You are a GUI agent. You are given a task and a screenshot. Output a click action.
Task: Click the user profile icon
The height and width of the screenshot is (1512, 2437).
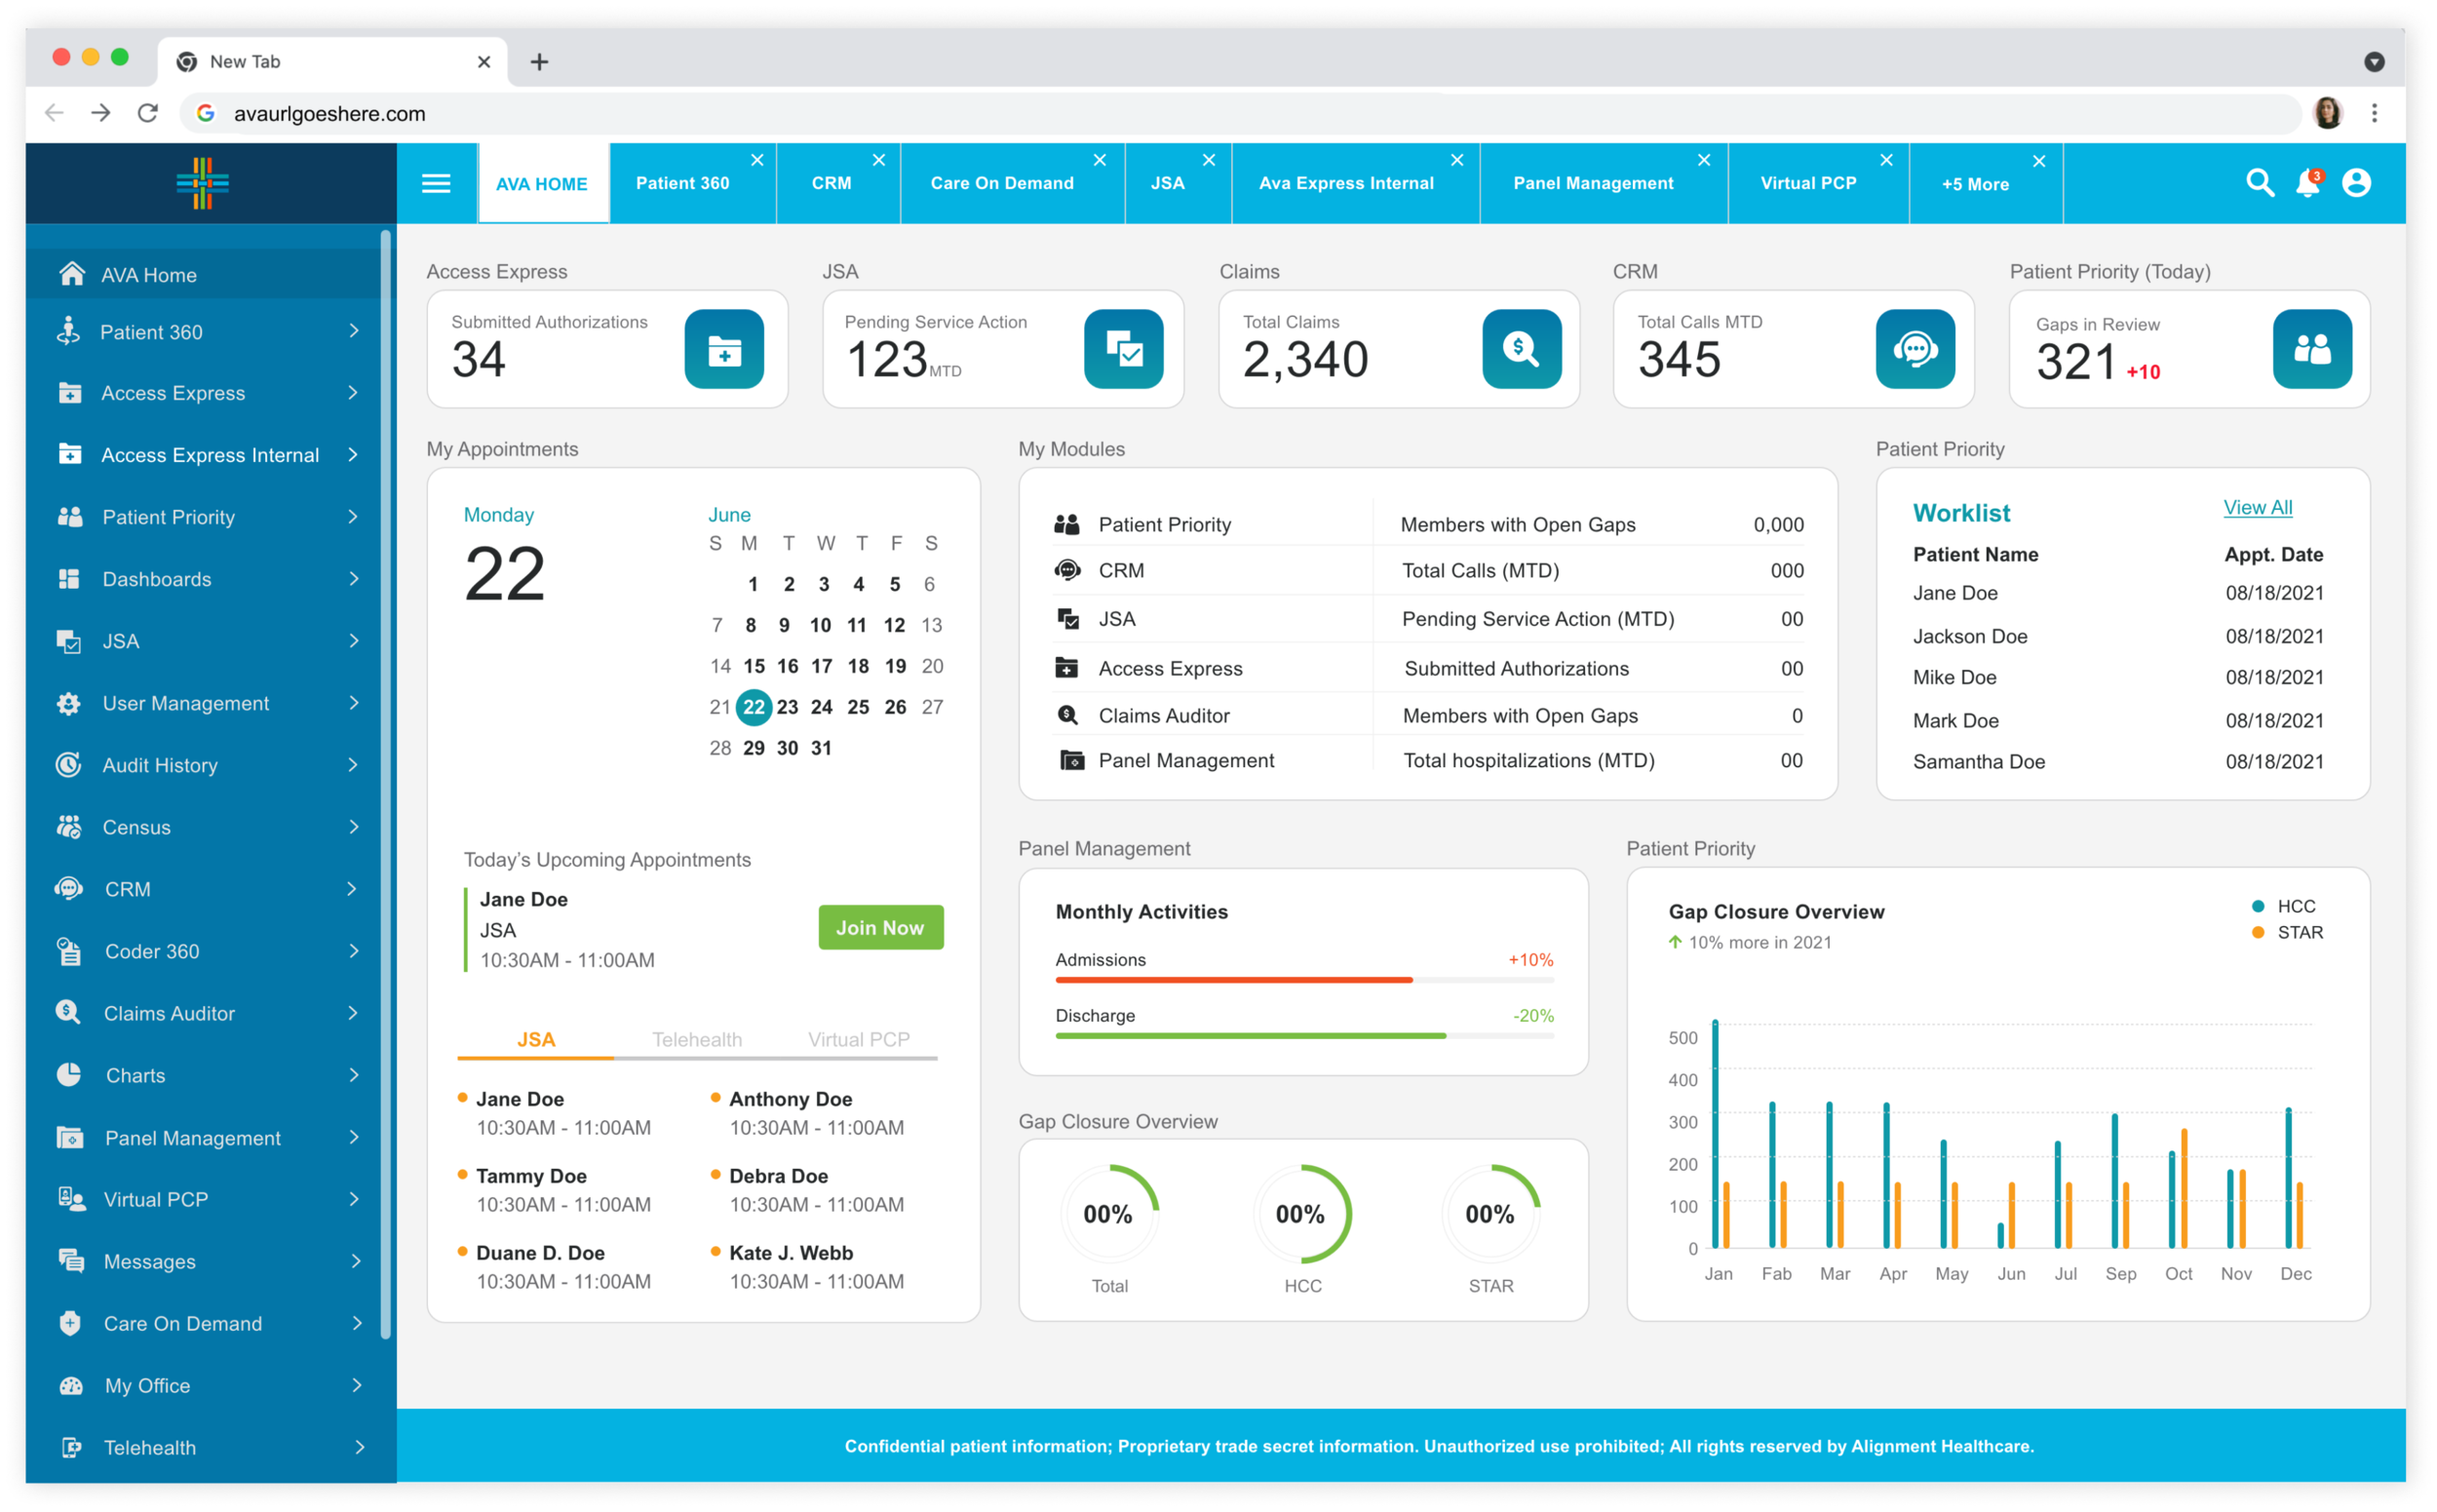[2359, 183]
